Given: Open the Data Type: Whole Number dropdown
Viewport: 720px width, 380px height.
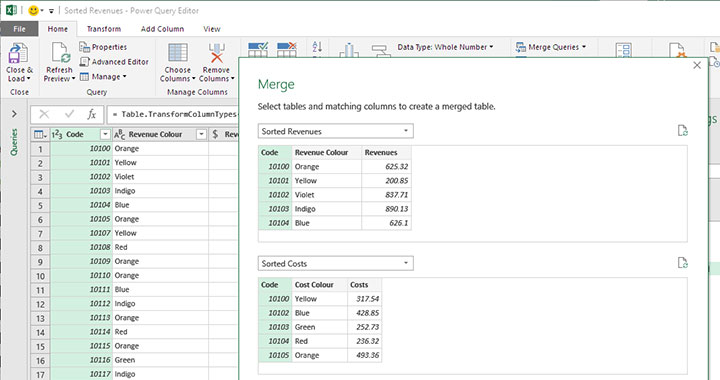Looking at the screenshot, I should [x=445, y=47].
